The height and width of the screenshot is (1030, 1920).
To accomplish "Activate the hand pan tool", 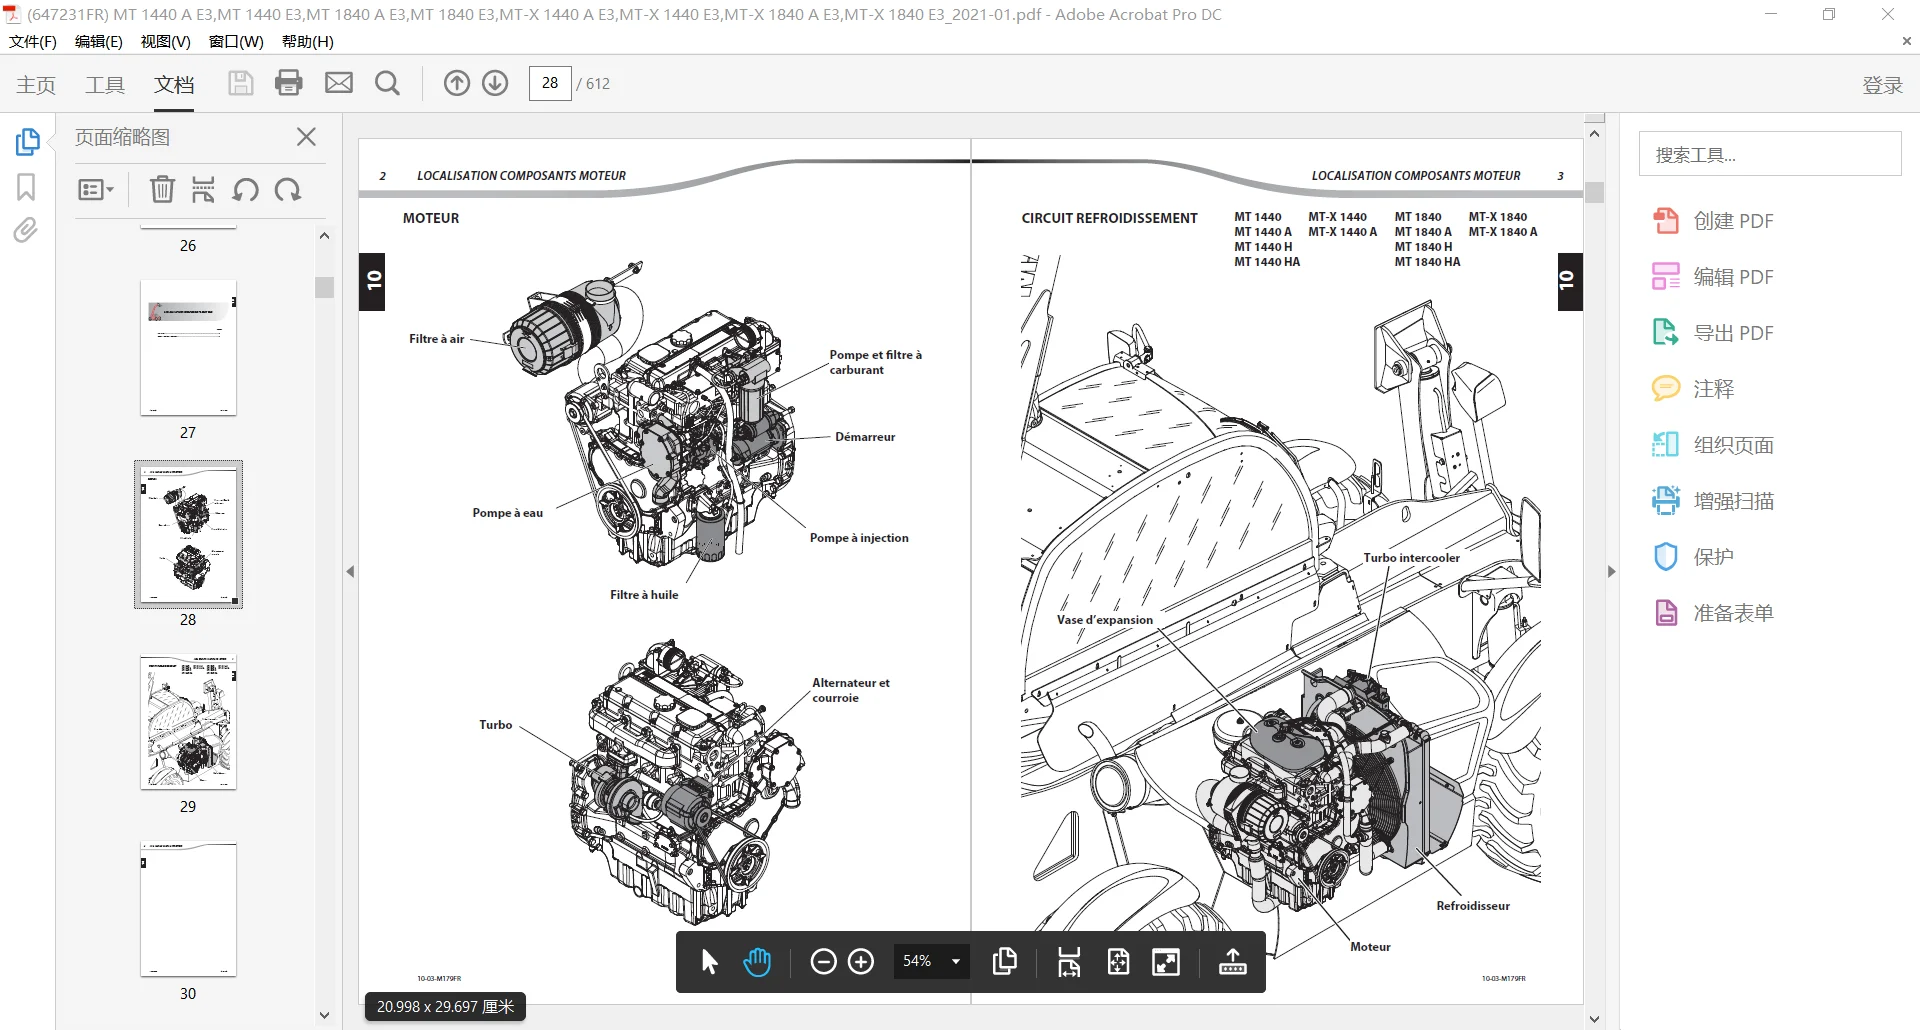I will 758,962.
